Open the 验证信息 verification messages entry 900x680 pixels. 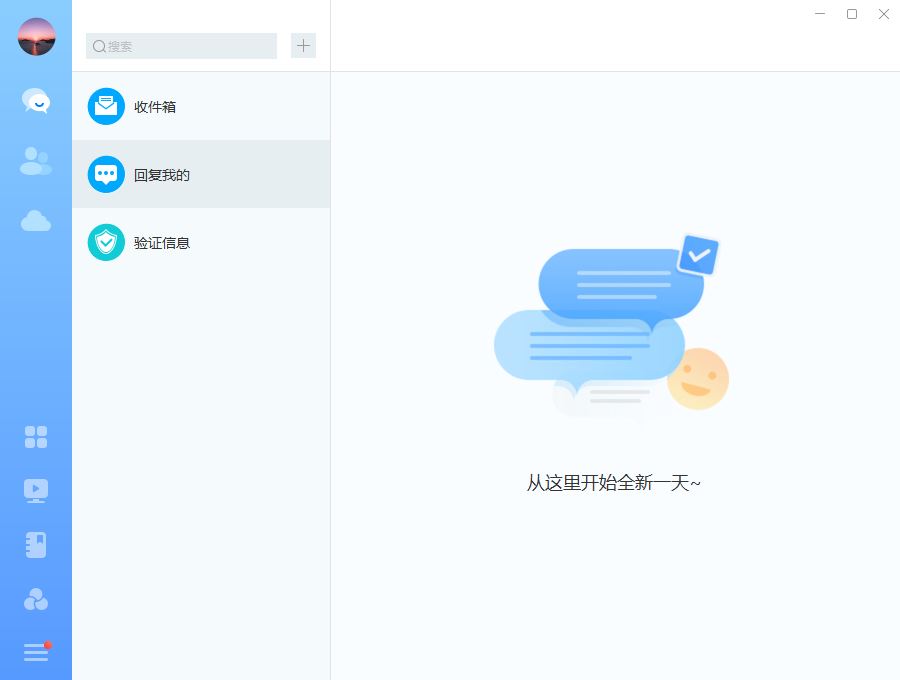200,242
